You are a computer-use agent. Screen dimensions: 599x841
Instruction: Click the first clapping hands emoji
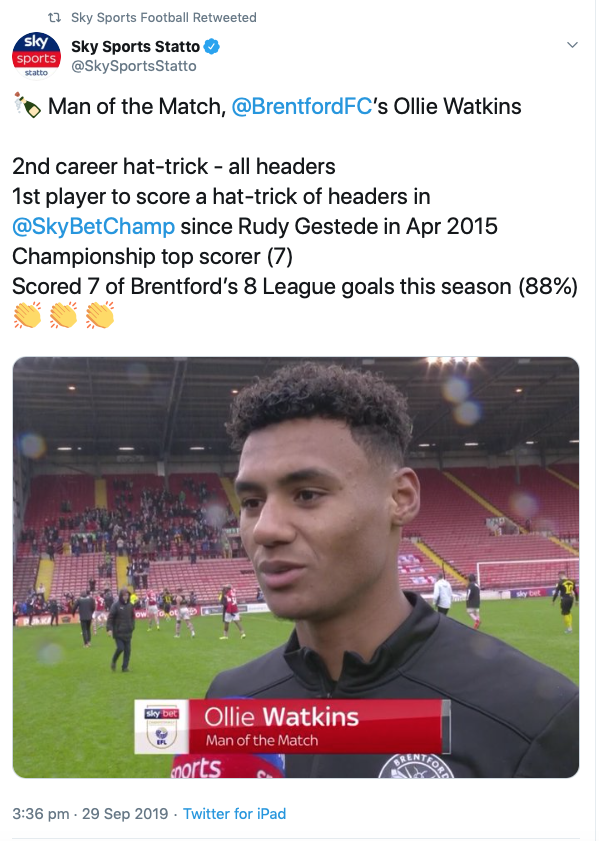click(27, 315)
